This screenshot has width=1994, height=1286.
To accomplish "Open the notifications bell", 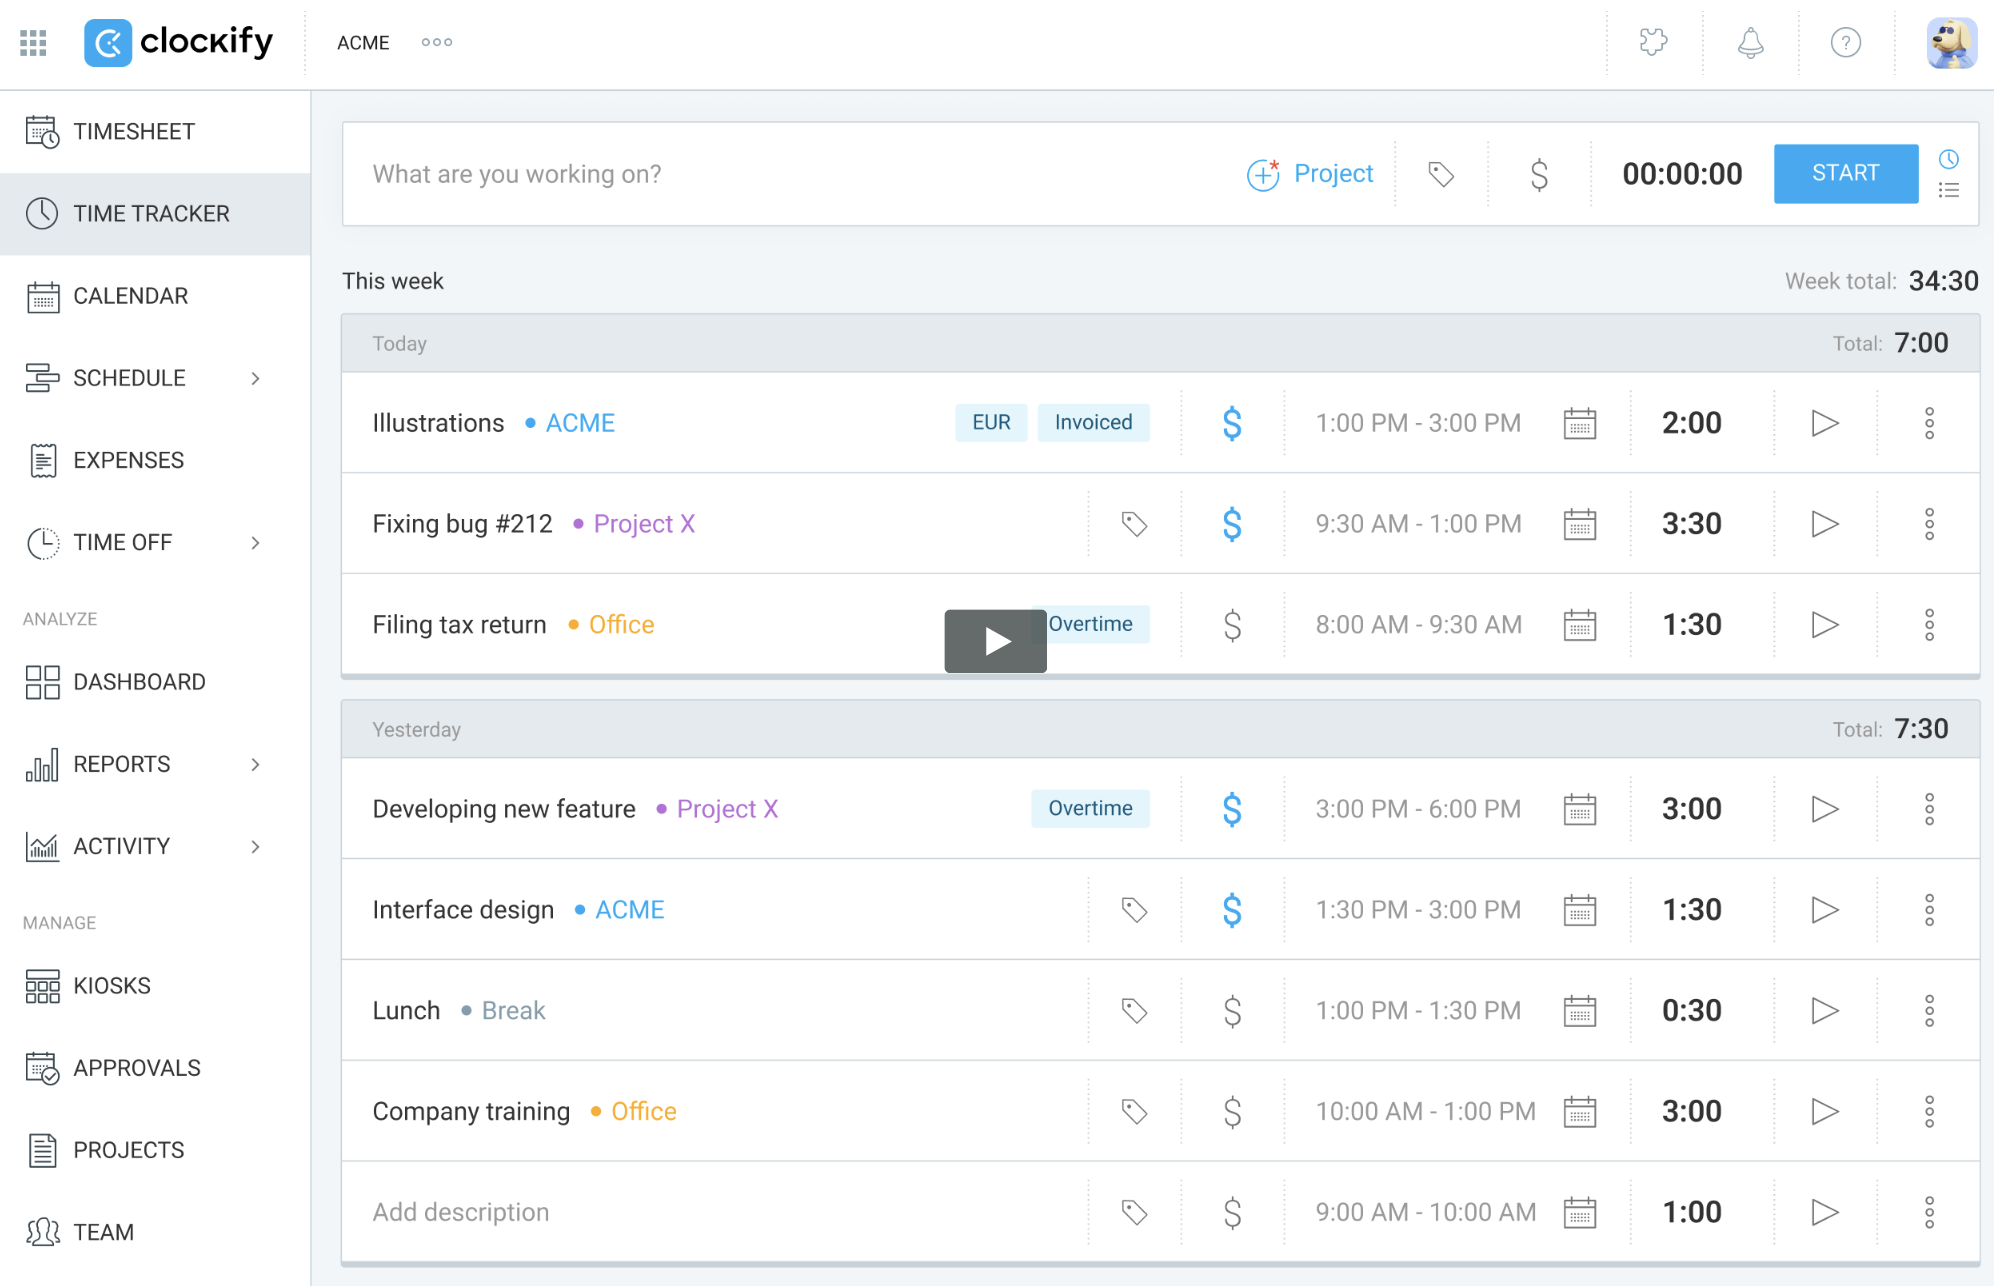I will pos(1750,43).
